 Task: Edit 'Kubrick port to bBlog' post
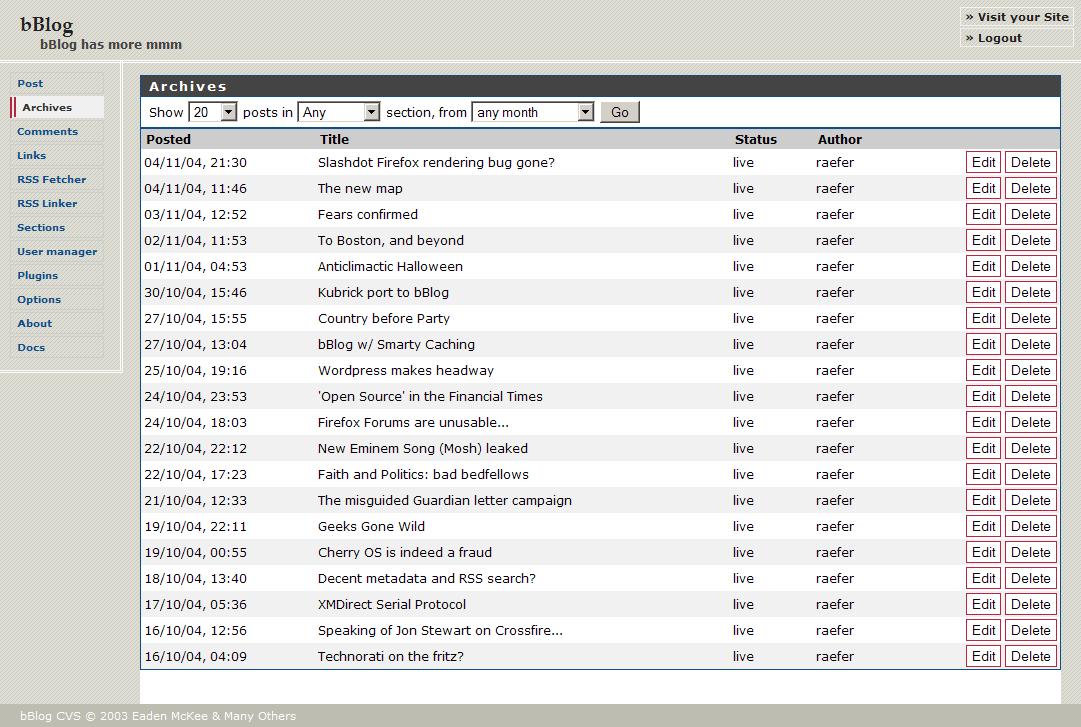[x=983, y=292]
